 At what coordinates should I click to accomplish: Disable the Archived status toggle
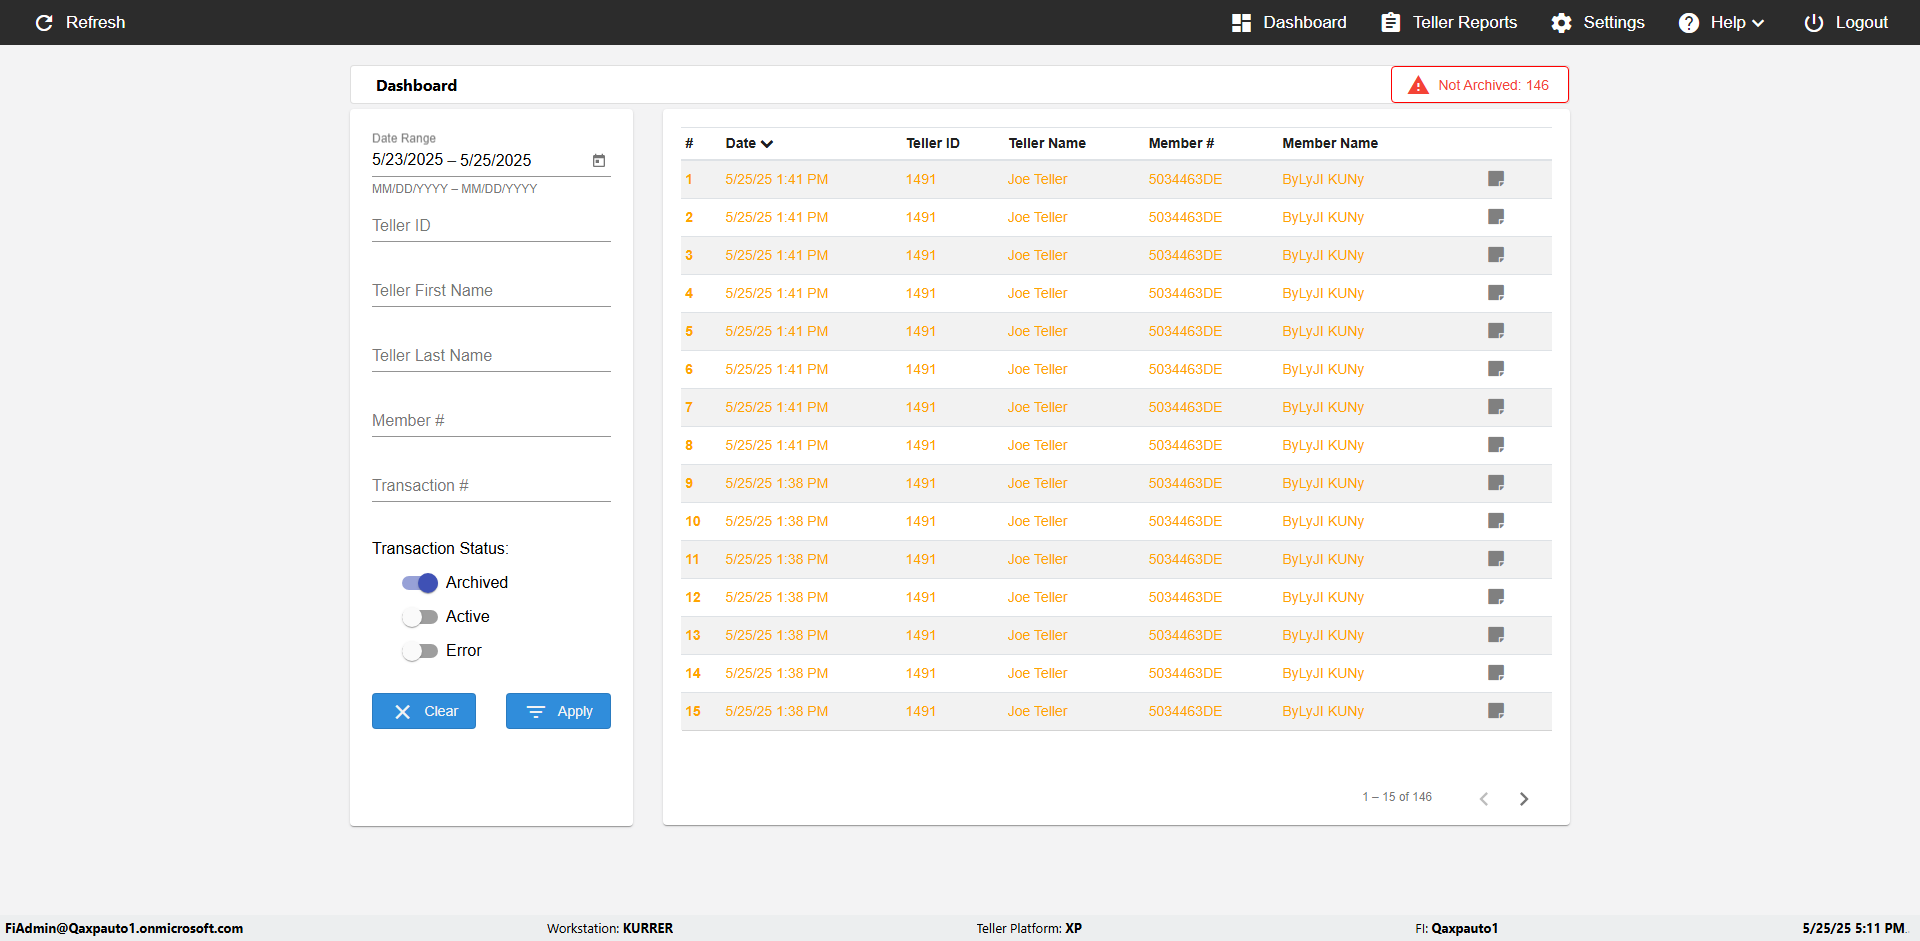coord(420,583)
